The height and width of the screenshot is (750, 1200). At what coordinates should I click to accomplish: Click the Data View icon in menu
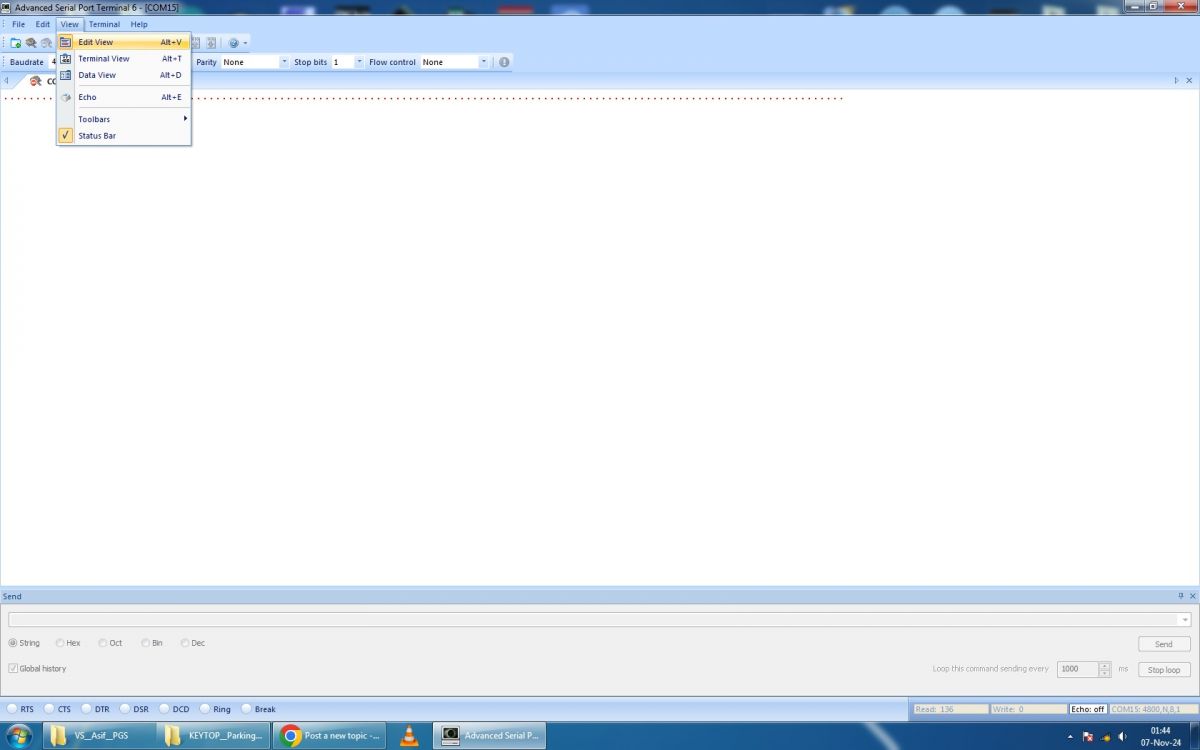66,75
